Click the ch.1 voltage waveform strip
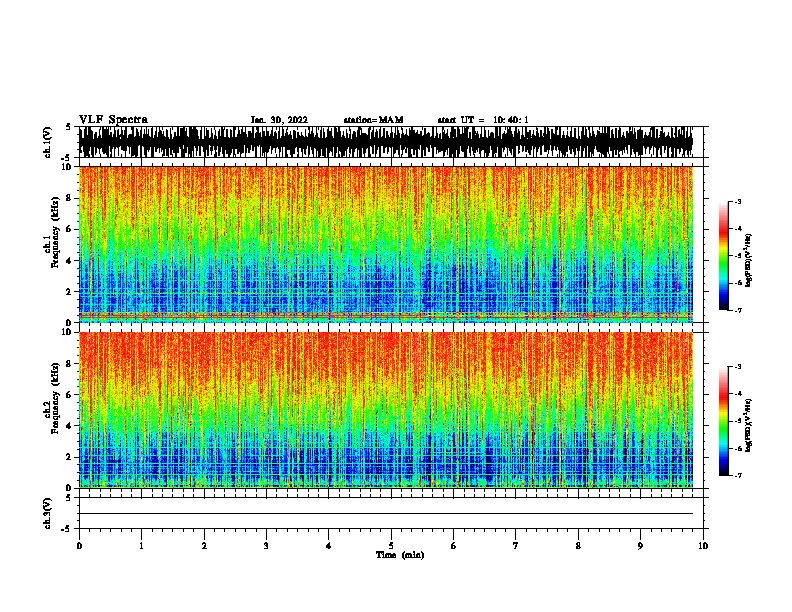The height and width of the screenshot is (612, 792). tap(386, 142)
